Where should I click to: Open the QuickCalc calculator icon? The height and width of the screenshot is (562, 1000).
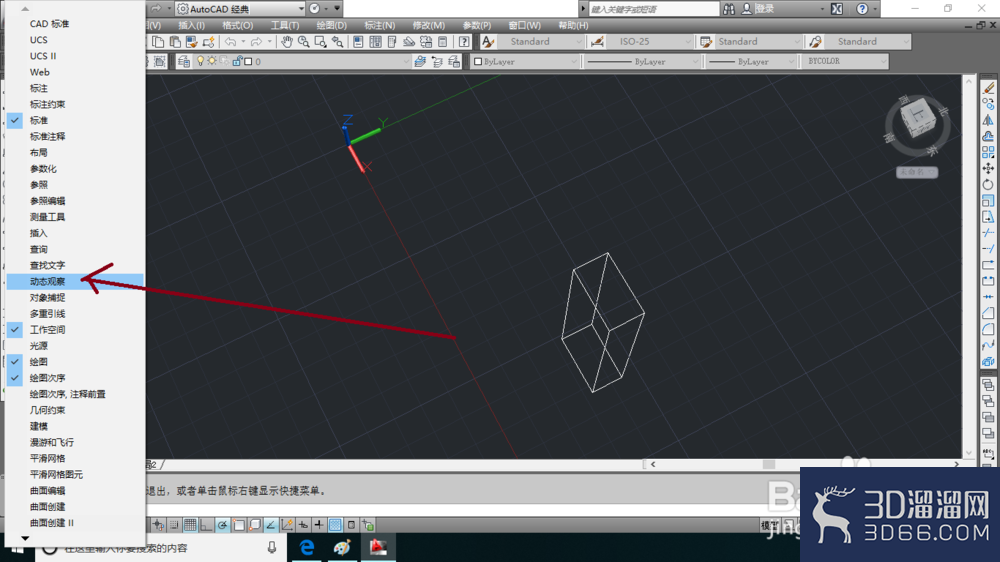tap(442, 42)
